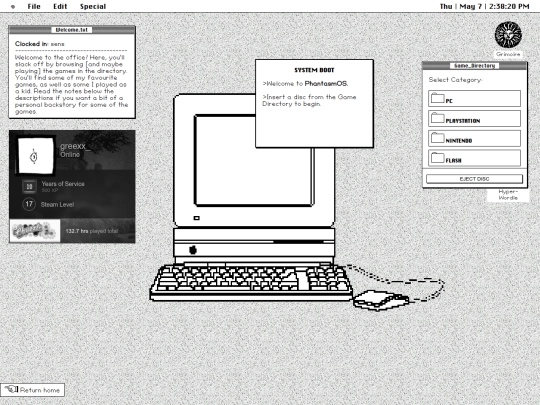This screenshot has width=540, height=405.
Task: Click the Game_Directory window title bar
Action: click(x=475, y=66)
